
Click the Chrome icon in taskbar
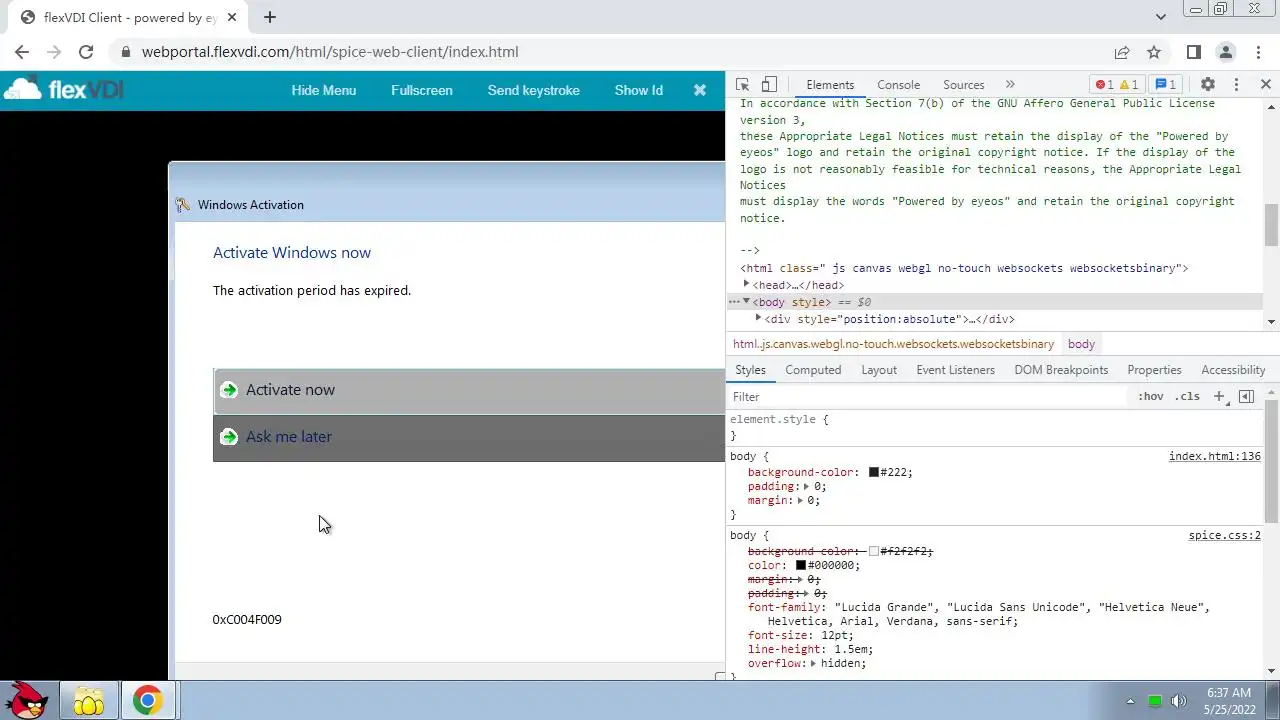(148, 700)
